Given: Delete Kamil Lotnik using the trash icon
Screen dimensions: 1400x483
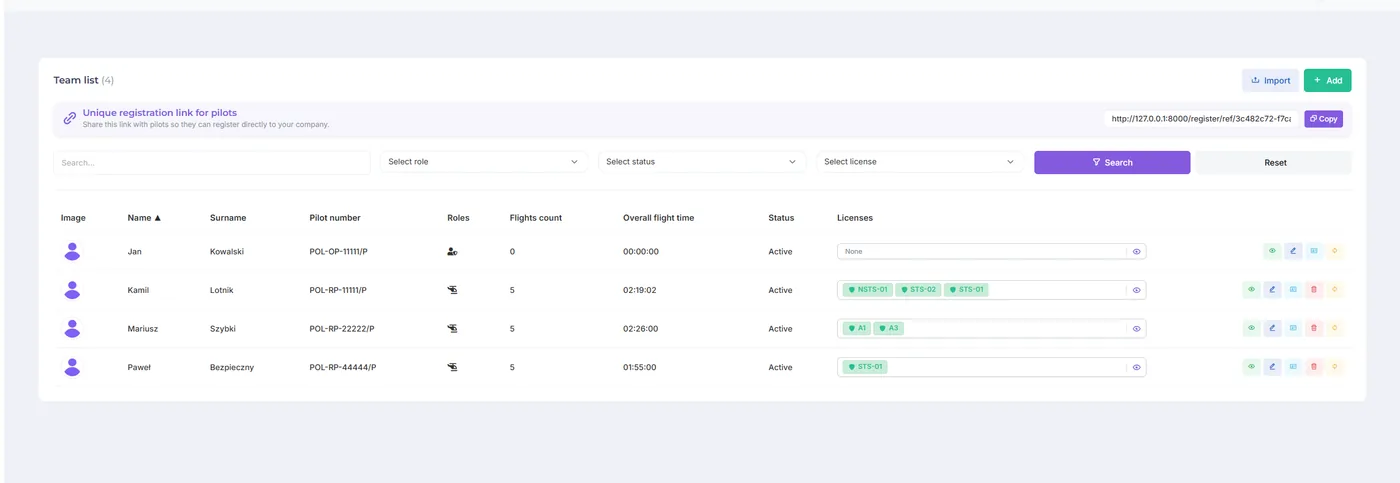Looking at the screenshot, I should 1314,290.
